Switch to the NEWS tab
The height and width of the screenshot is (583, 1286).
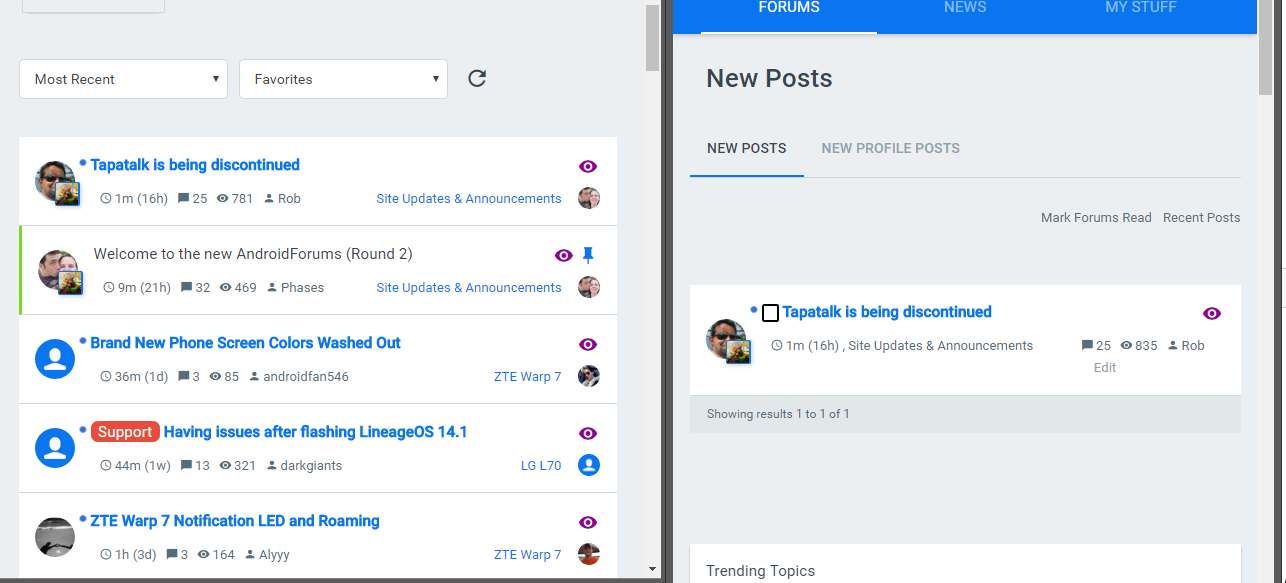[965, 8]
